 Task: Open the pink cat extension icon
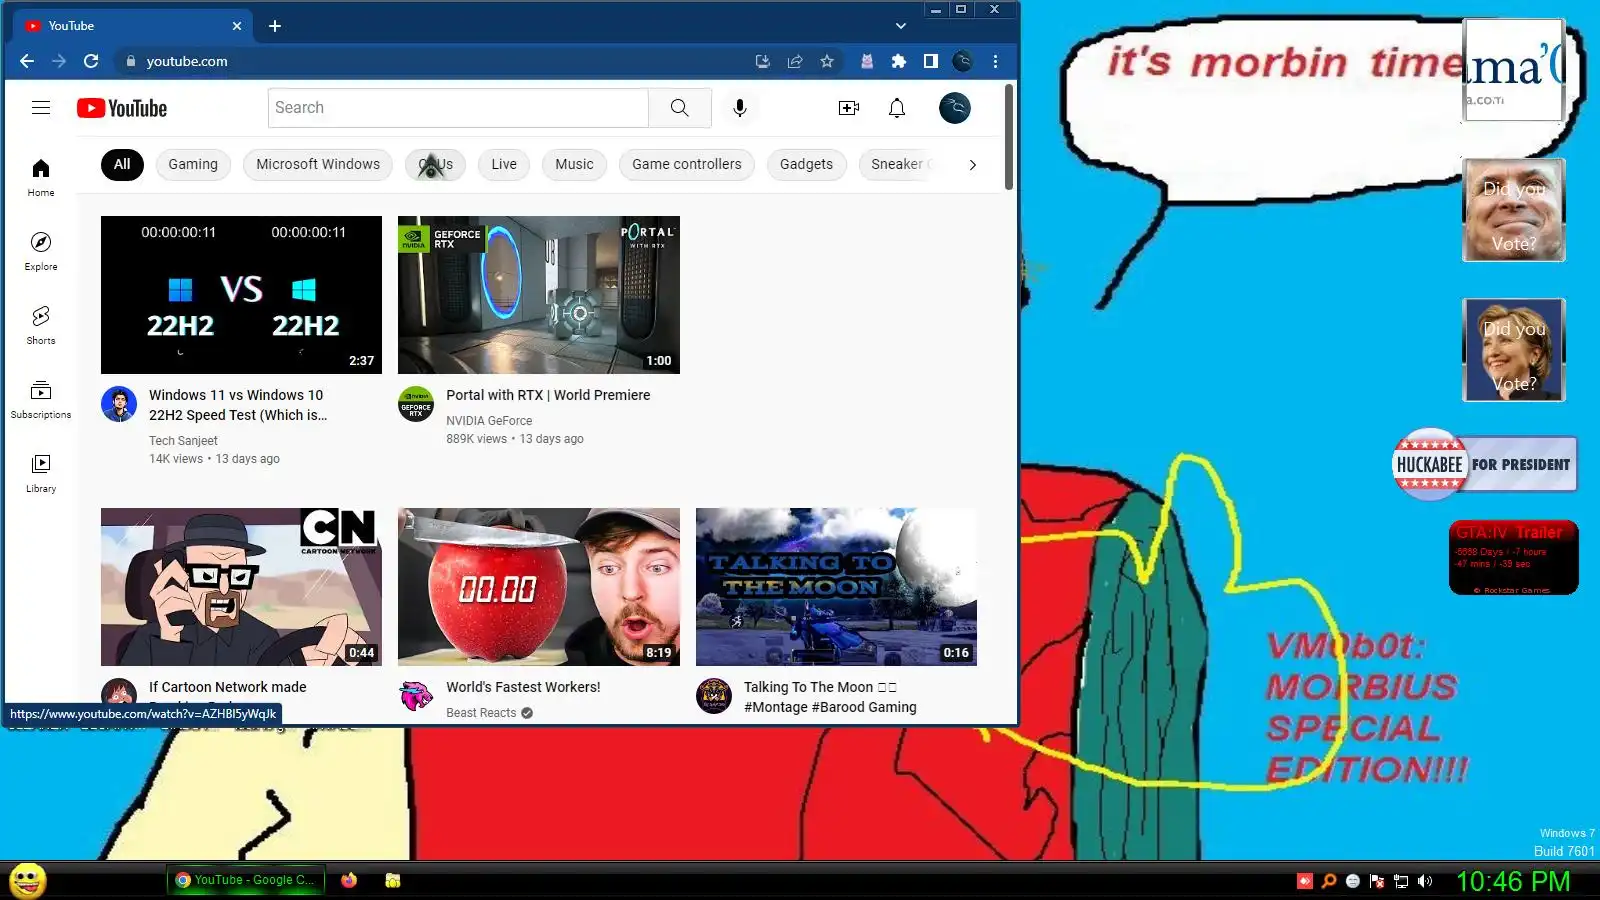pyautogui.click(x=867, y=61)
